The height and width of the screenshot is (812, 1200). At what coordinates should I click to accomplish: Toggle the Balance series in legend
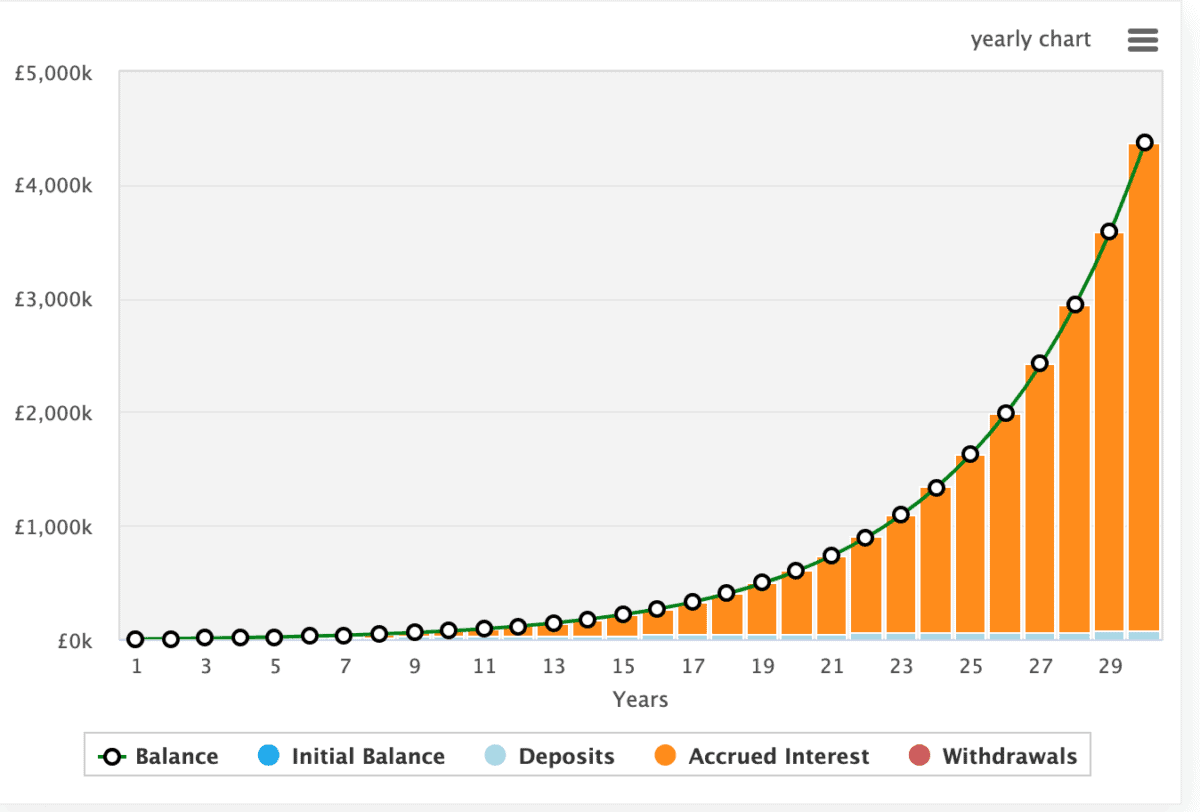coord(176,756)
